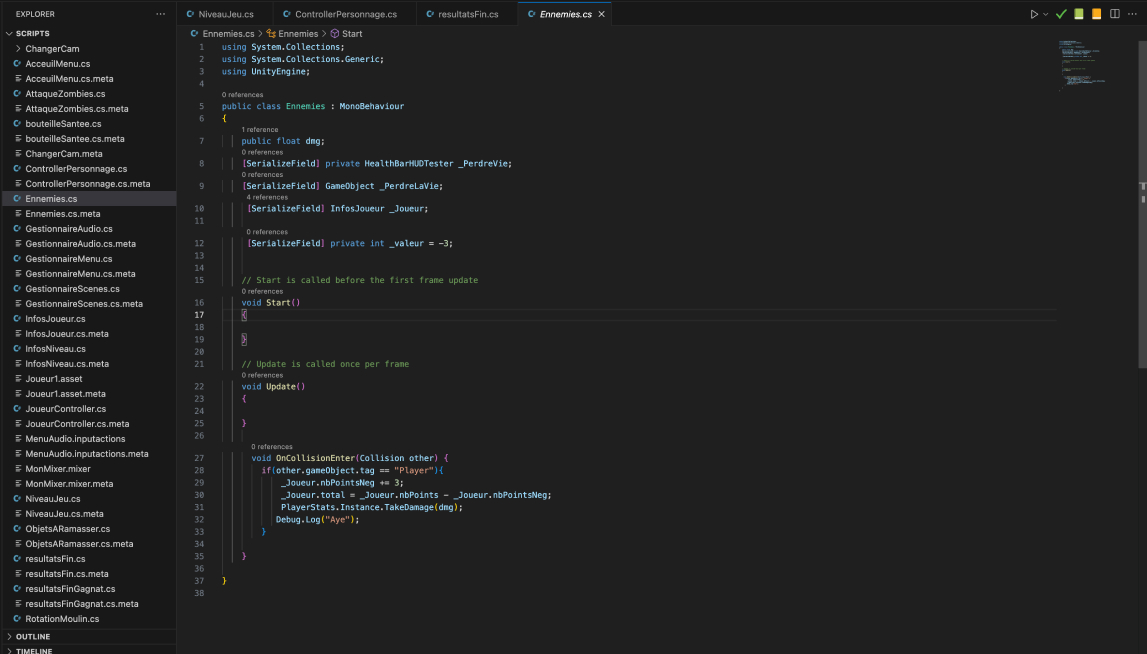The width and height of the screenshot is (1147, 654).
Task: Expand the ChangerCam folder
Action: click(x=52, y=49)
